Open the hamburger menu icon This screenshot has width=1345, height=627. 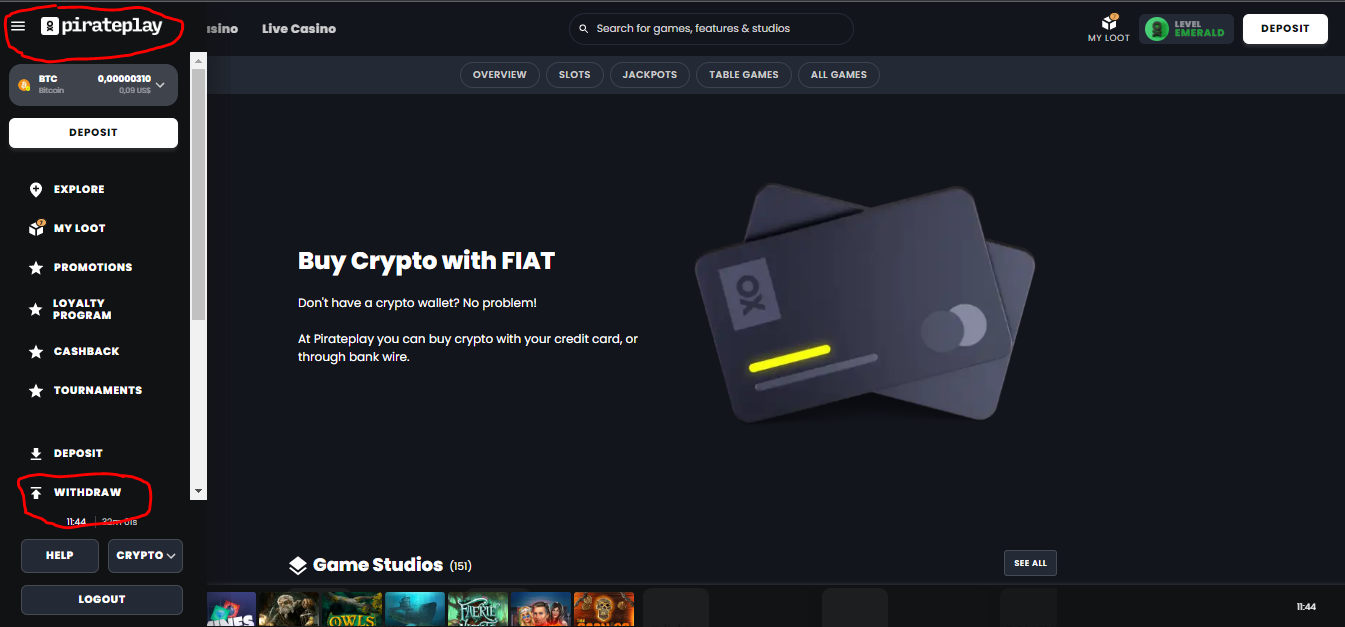pyautogui.click(x=18, y=26)
